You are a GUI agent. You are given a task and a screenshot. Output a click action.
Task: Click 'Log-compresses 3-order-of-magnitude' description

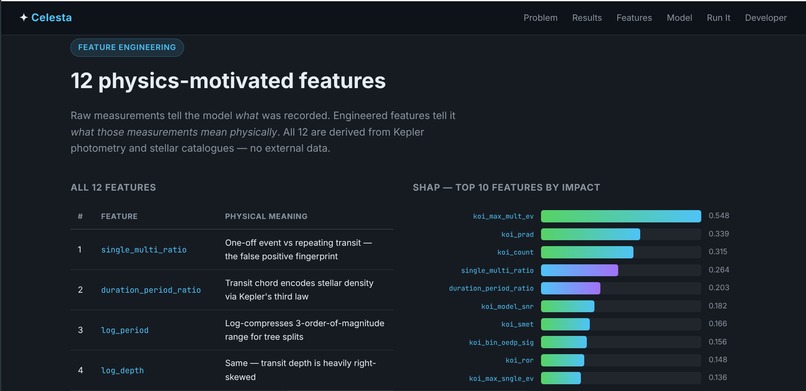[x=305, y=330]
